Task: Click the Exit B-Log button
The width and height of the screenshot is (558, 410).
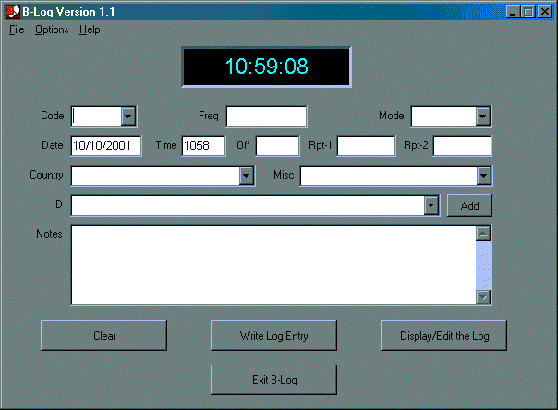Action: point(274,380)
